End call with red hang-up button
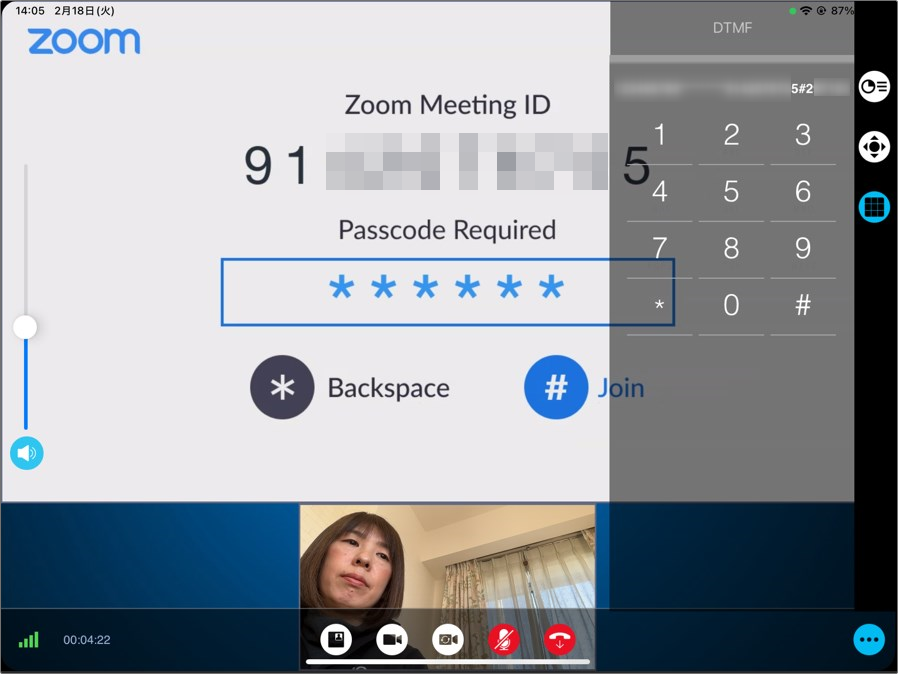This screenshot has height=674, width=898. pyautogui.click(x=560, y=639)
